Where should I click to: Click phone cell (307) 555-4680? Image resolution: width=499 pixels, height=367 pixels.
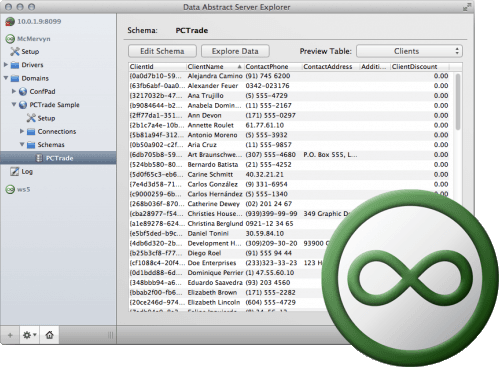271,155
